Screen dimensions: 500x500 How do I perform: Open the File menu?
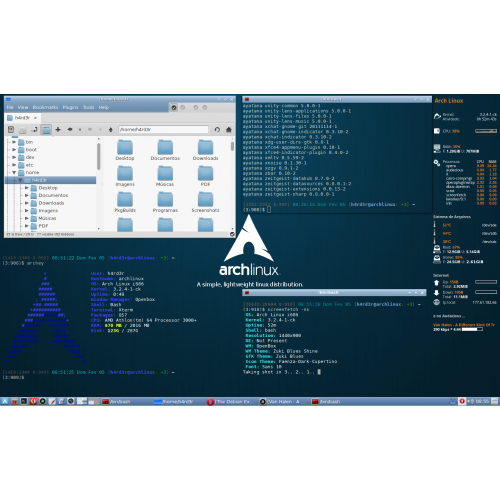point(10,107)
